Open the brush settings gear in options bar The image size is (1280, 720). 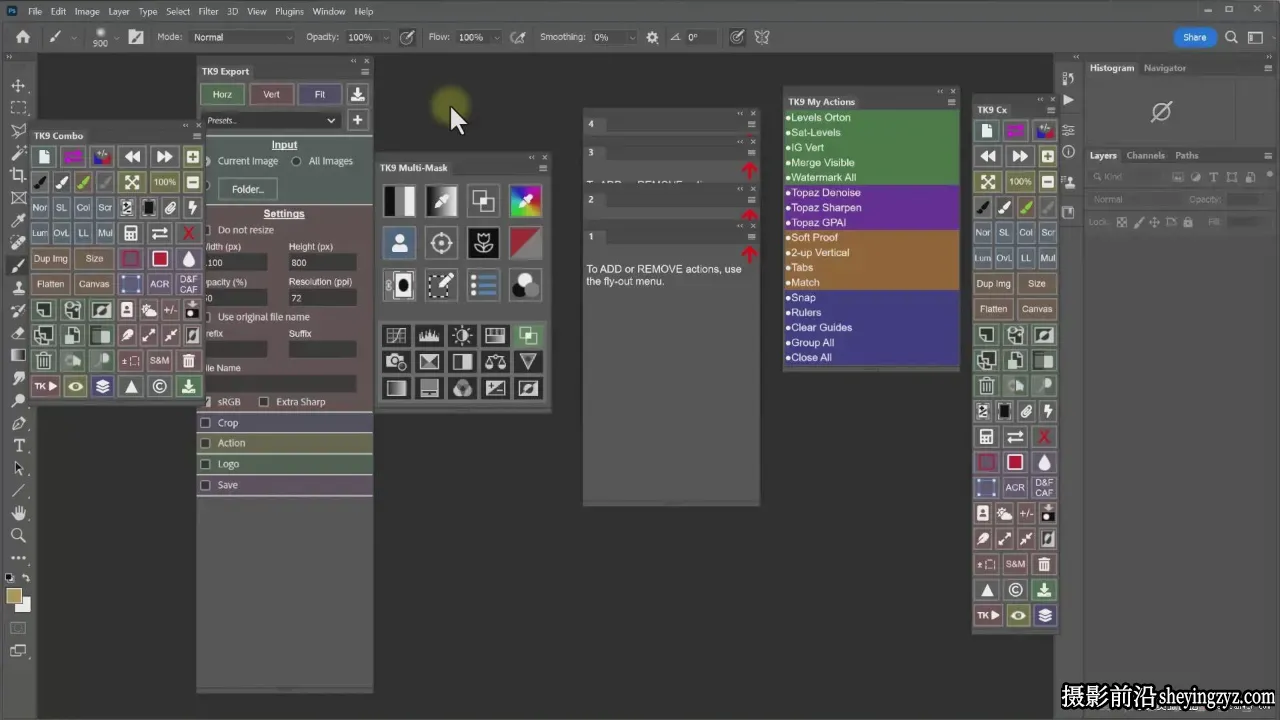click(652, 37)
